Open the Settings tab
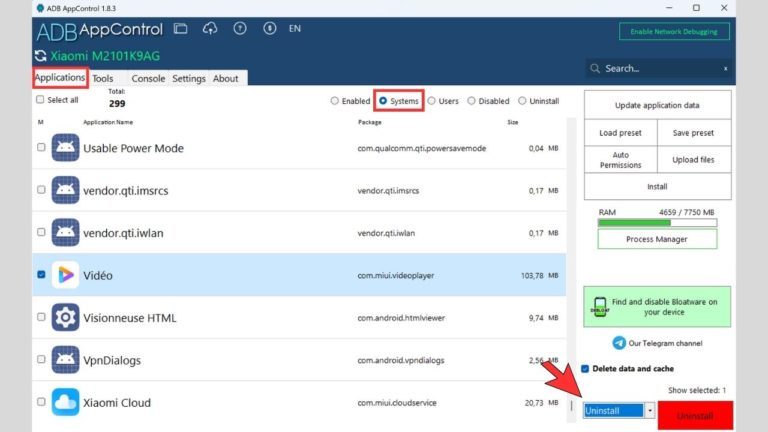Screen dimensions: 768x432 tap(189, 78)
